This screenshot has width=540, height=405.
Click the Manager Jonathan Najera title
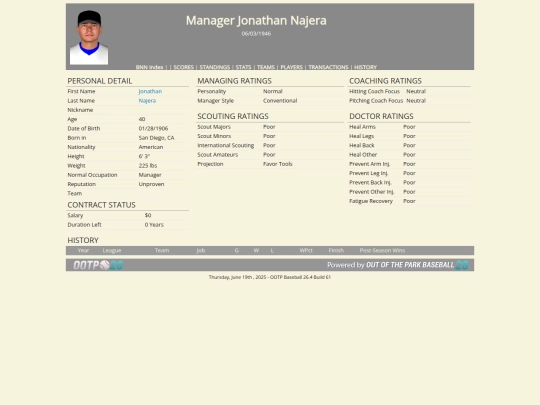256,21
